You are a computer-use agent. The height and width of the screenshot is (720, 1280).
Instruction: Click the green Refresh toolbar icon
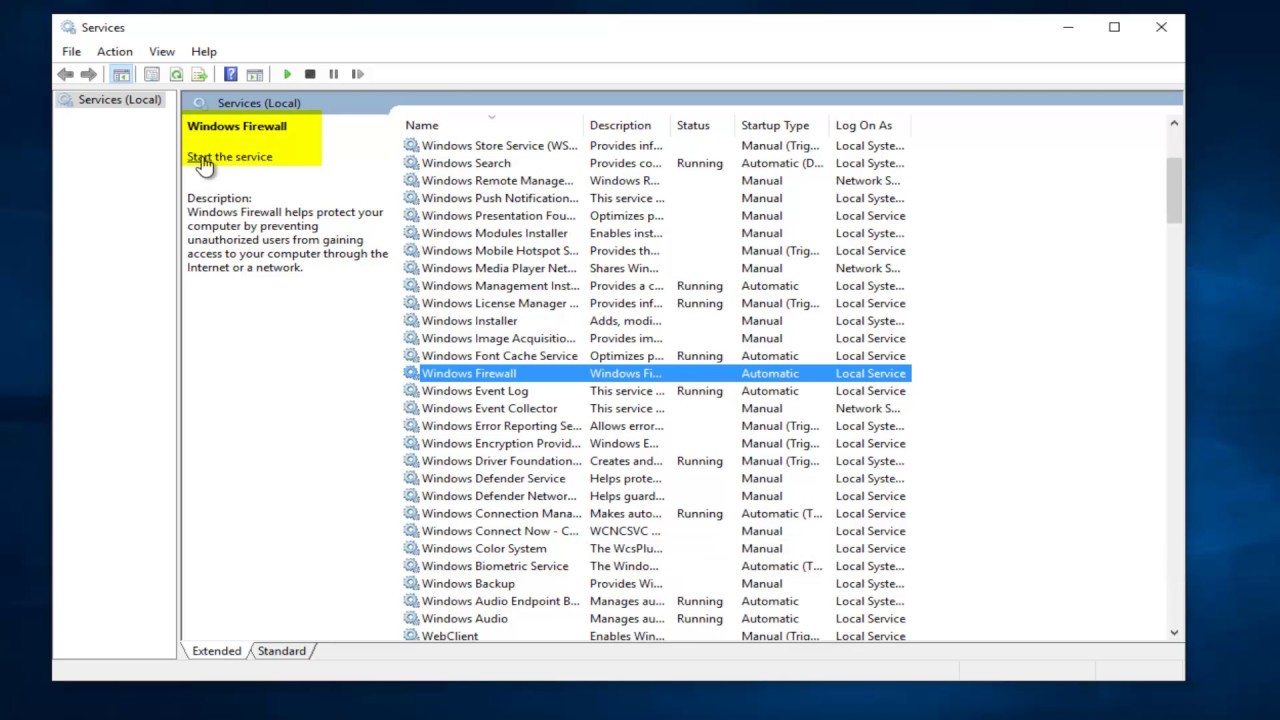pos(176,74)
